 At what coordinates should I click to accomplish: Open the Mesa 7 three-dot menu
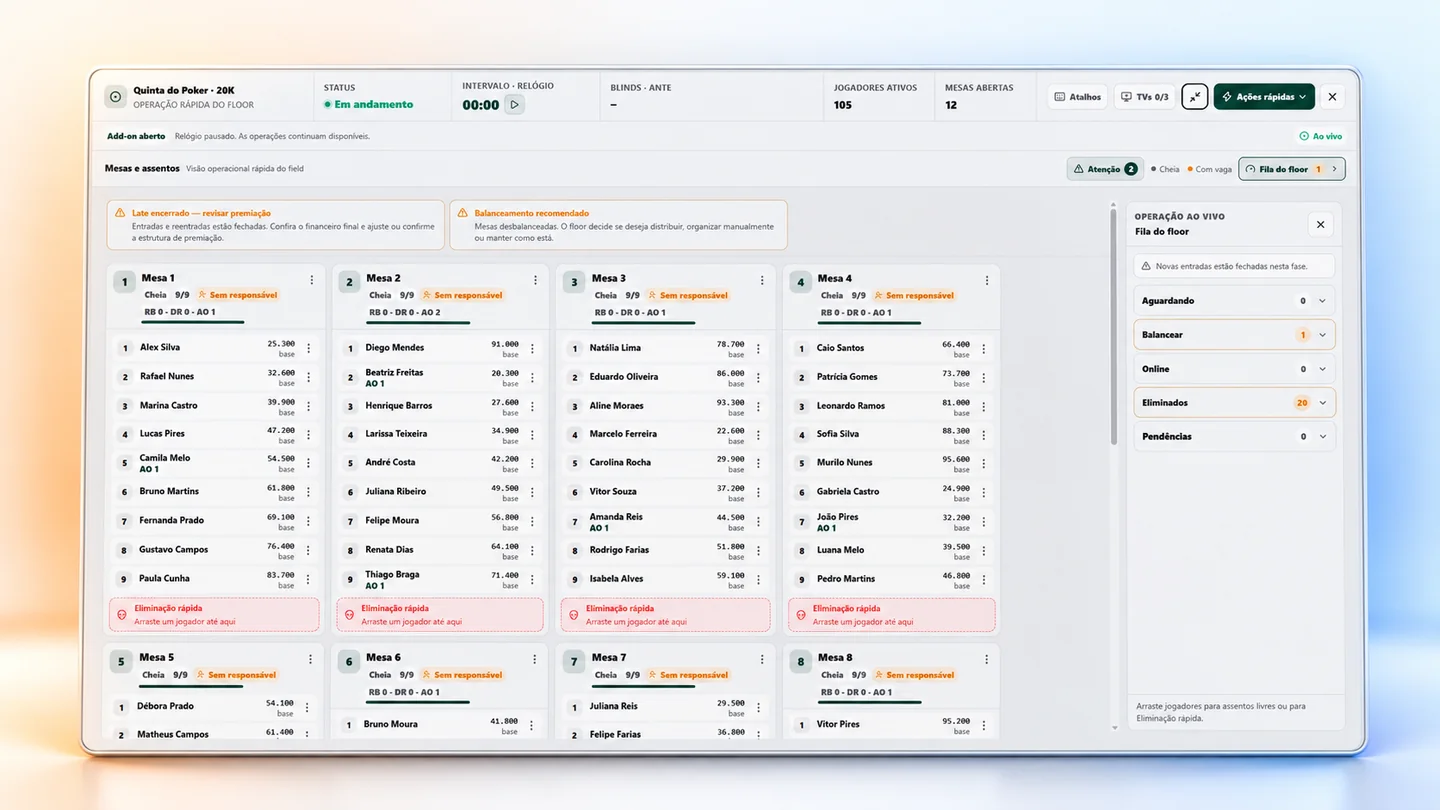761,660
